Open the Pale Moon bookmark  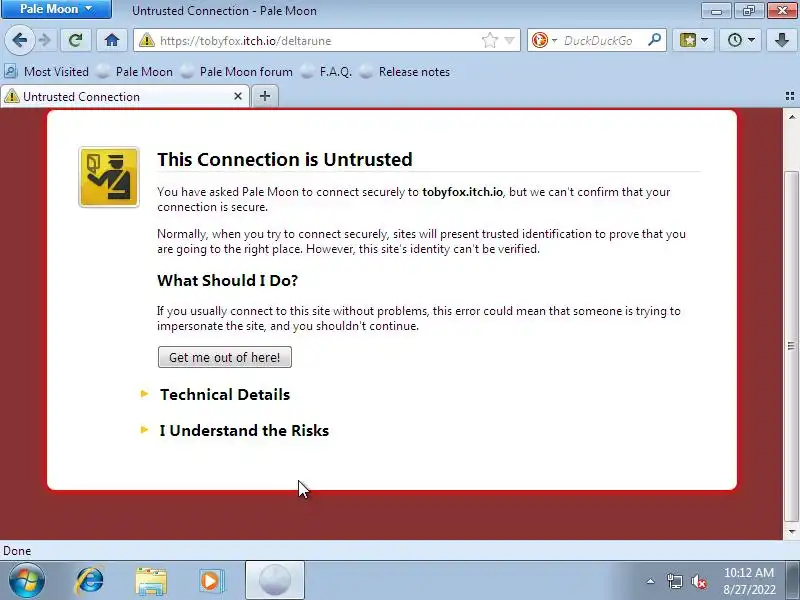pos(135,72)
